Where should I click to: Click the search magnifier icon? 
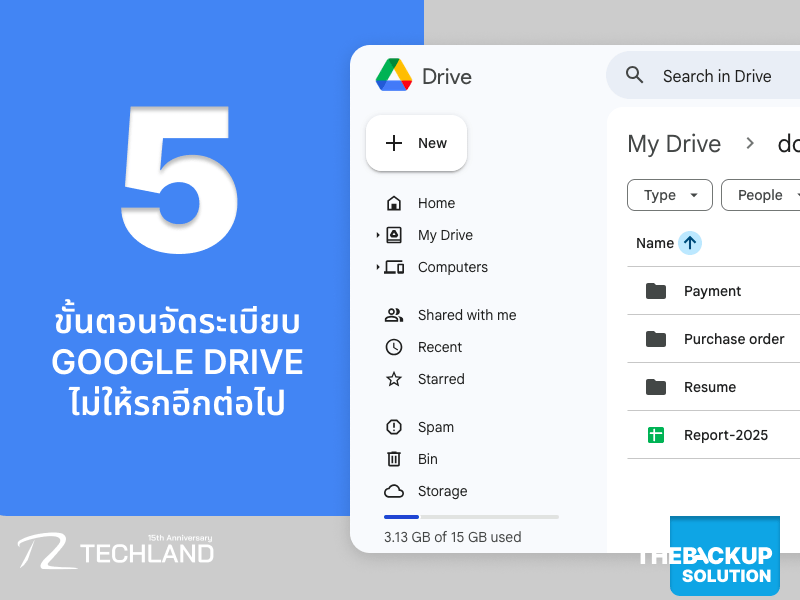click(634, 75)
